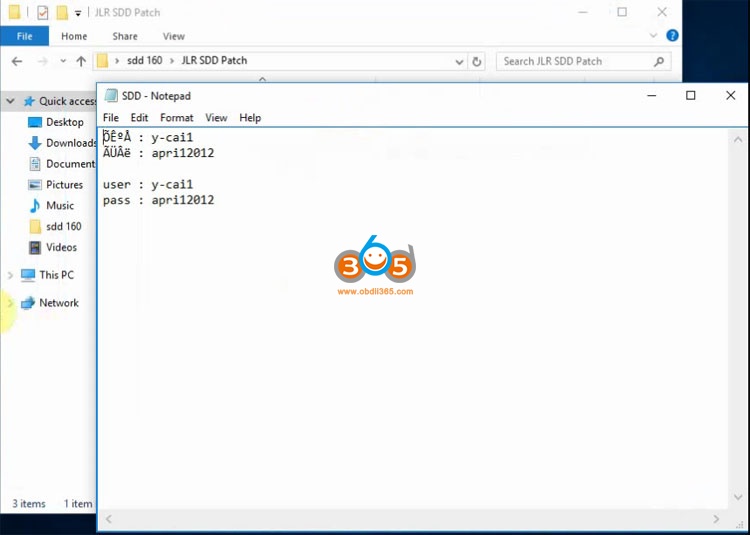Click 'sdd 160' in address breadcrumb
This screenshot has height=535, width=750.
click(x=144, y=61)
